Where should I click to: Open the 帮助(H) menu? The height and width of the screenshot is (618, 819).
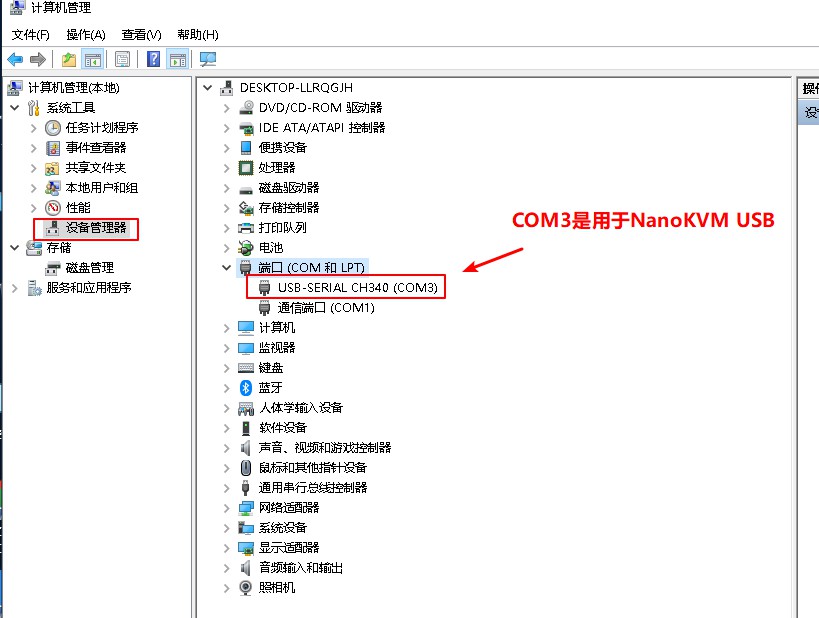click(x=197, y=34)
